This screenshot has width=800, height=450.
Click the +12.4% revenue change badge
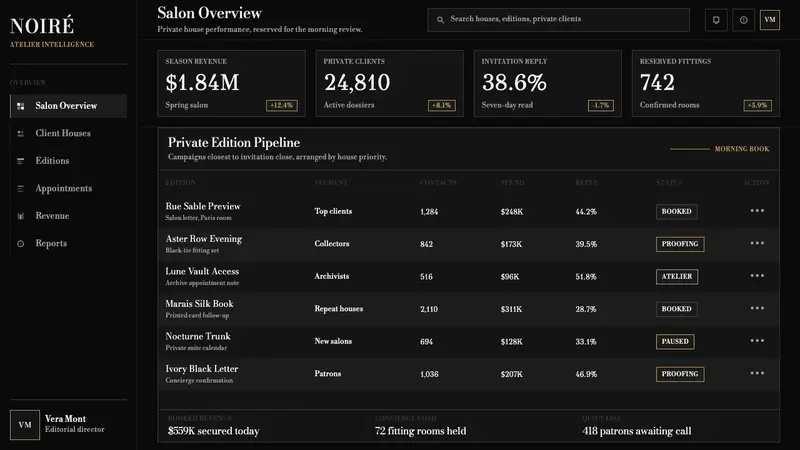[x=282, y=106]
